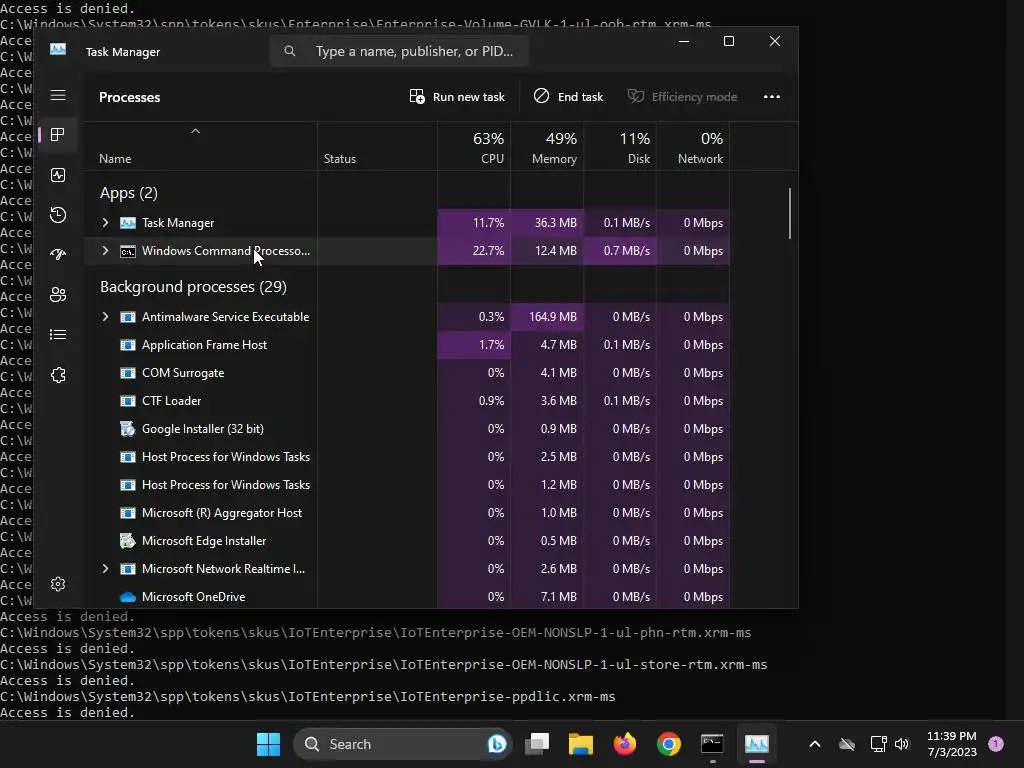
Task: Click the 164.9 MB memory cell
Action: click(547, 317)
